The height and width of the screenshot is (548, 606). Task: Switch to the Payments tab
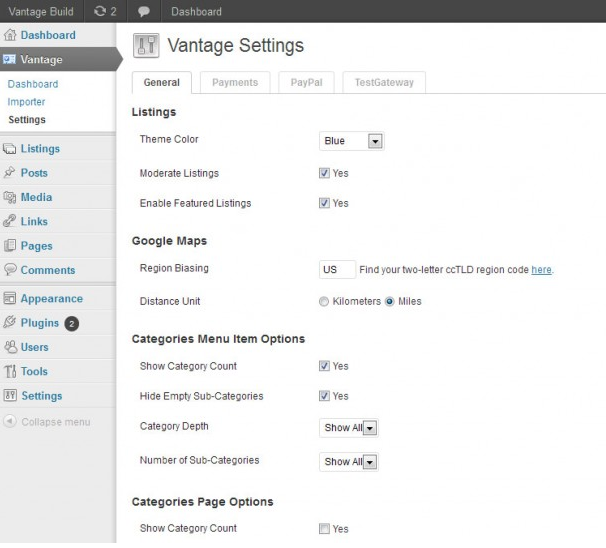235,82
